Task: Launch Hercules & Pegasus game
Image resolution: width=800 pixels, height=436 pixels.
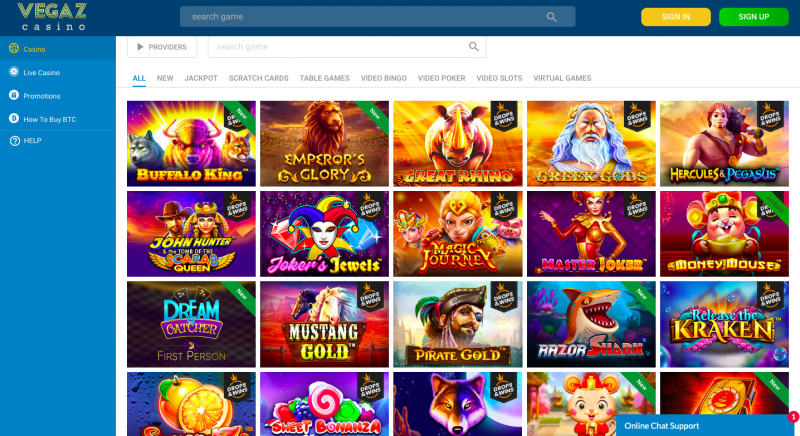Action: click(724, 143)
